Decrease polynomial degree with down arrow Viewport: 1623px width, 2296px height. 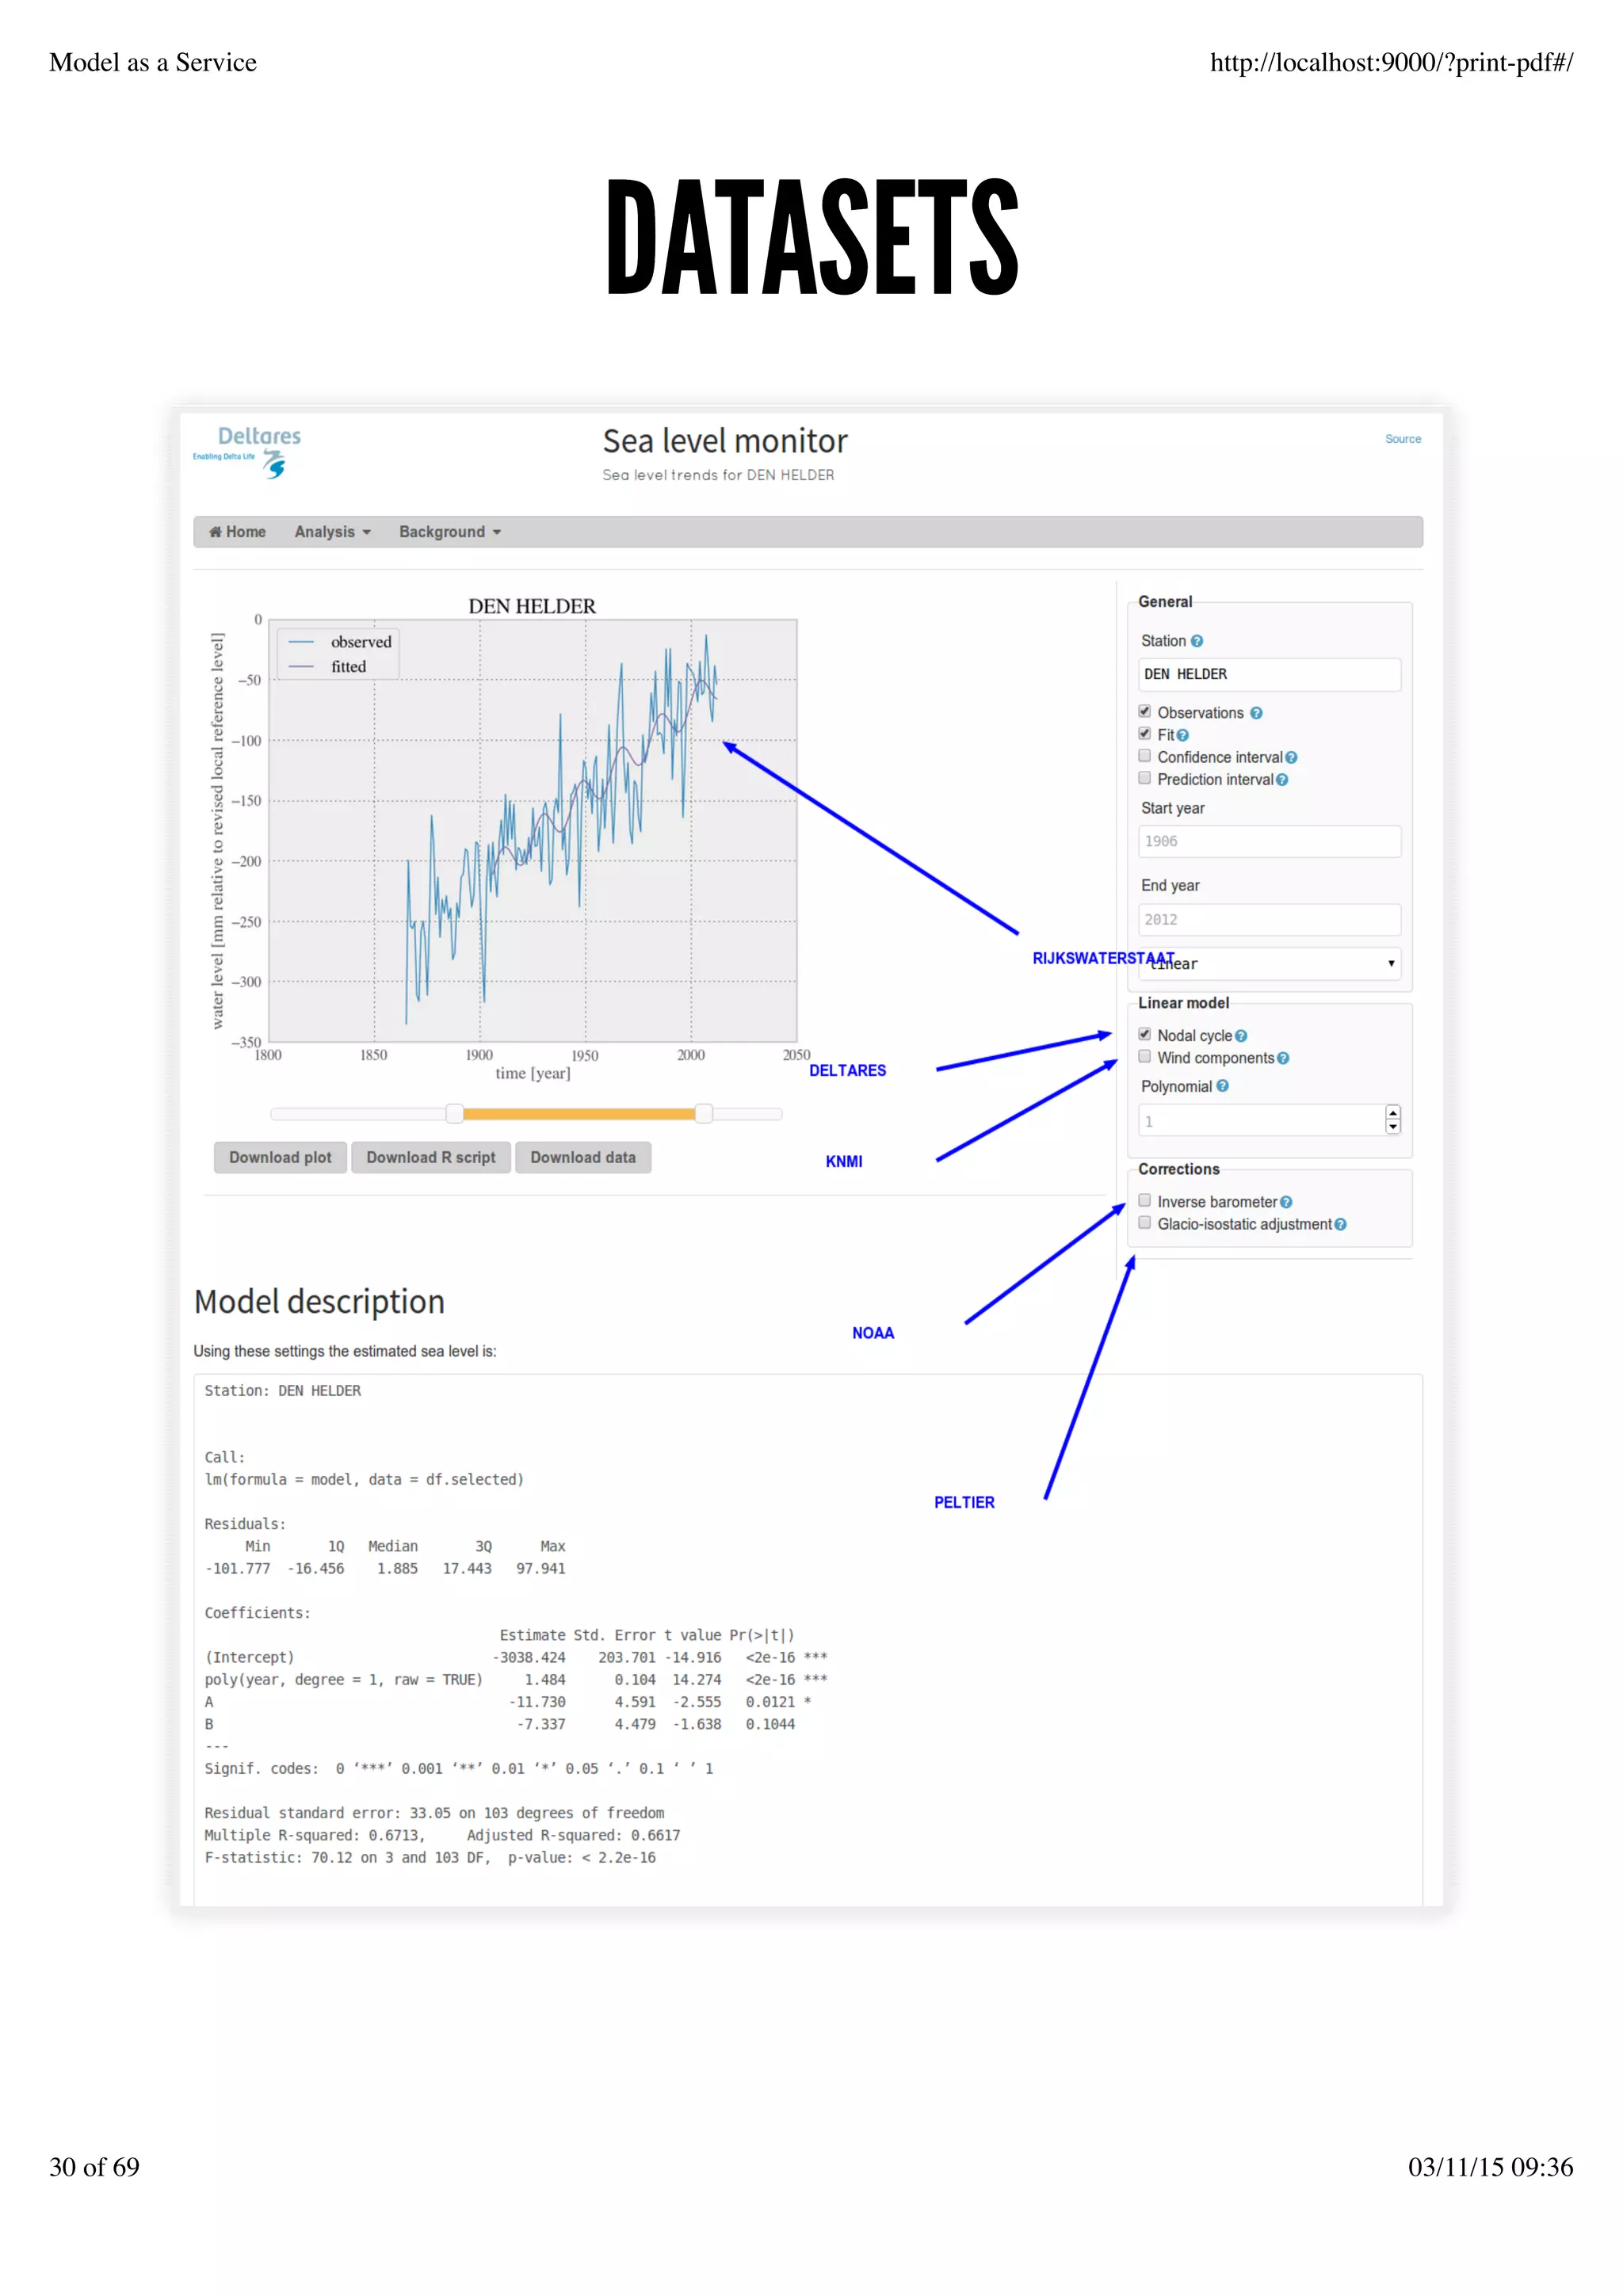[1392, 1127]
